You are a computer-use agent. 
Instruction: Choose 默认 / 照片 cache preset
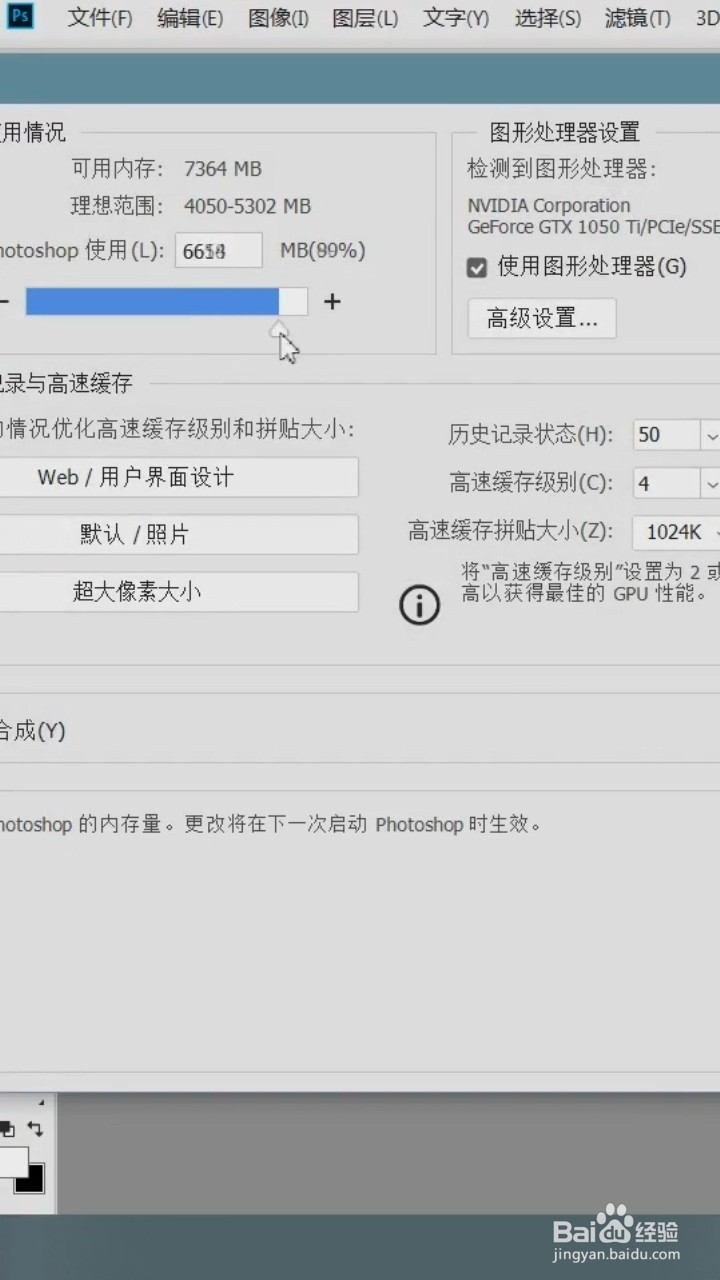tap(177, 534)
